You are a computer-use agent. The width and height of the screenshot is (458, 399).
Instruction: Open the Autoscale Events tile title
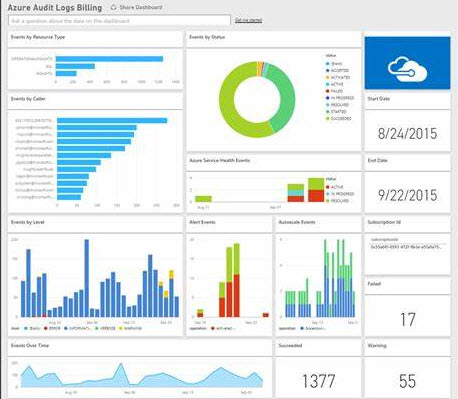[x=297, y=222]
